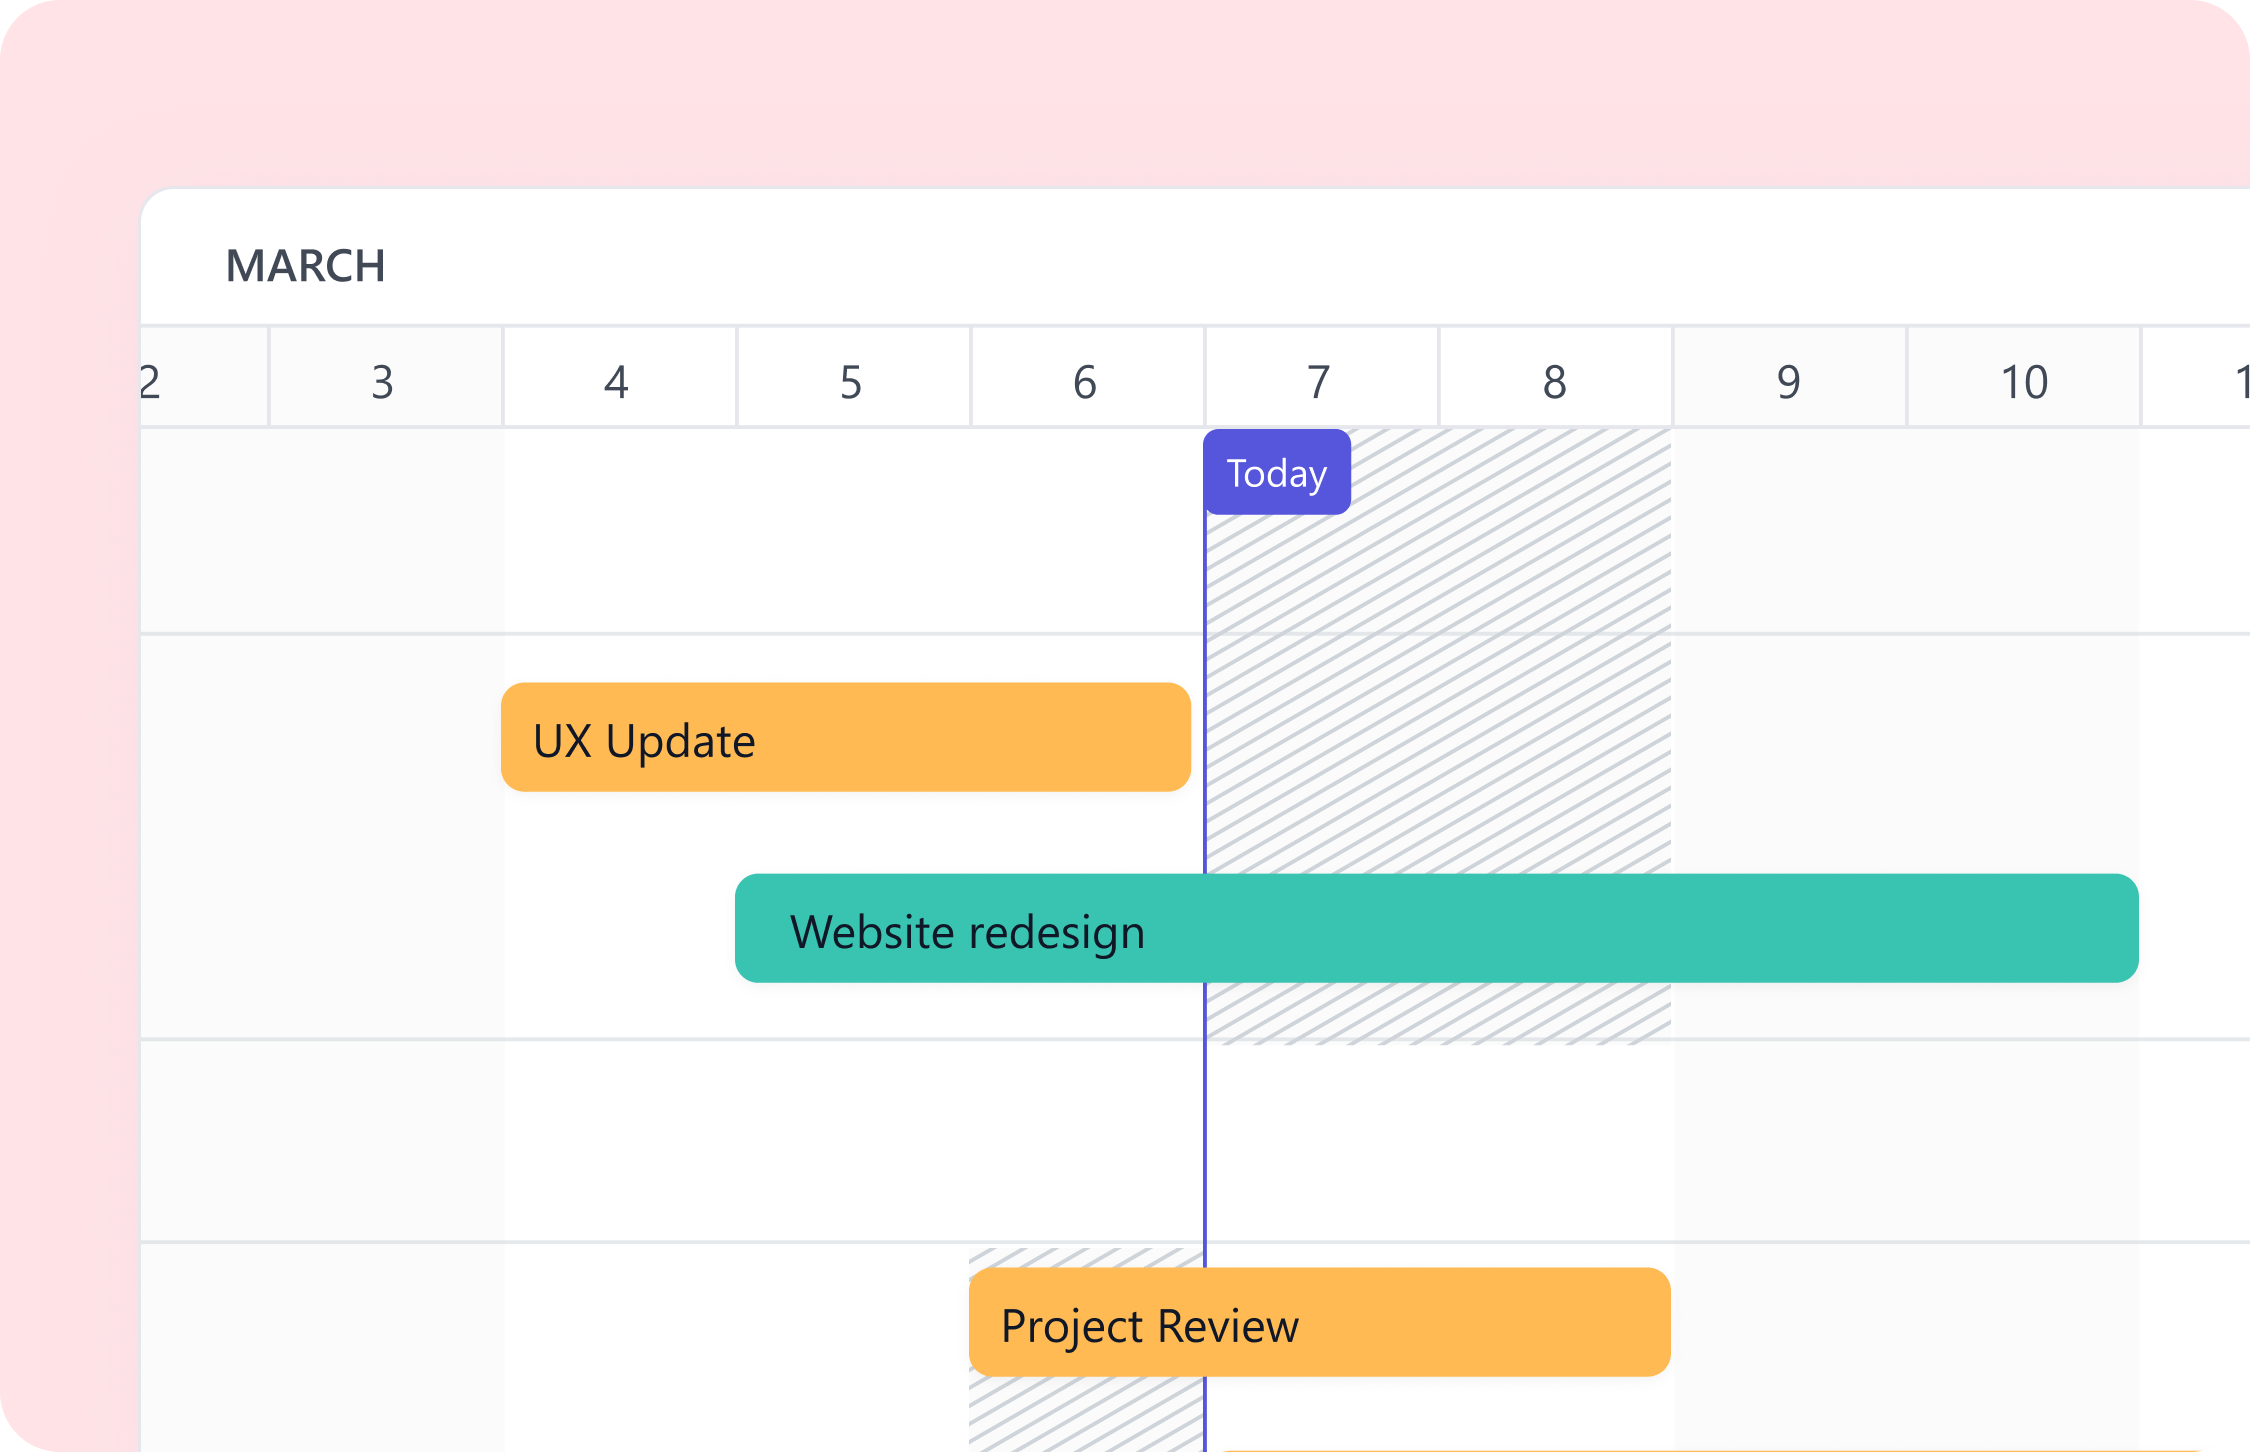Click the MARCH month header
The image size is (2250, 1452).
pos(305,266)
